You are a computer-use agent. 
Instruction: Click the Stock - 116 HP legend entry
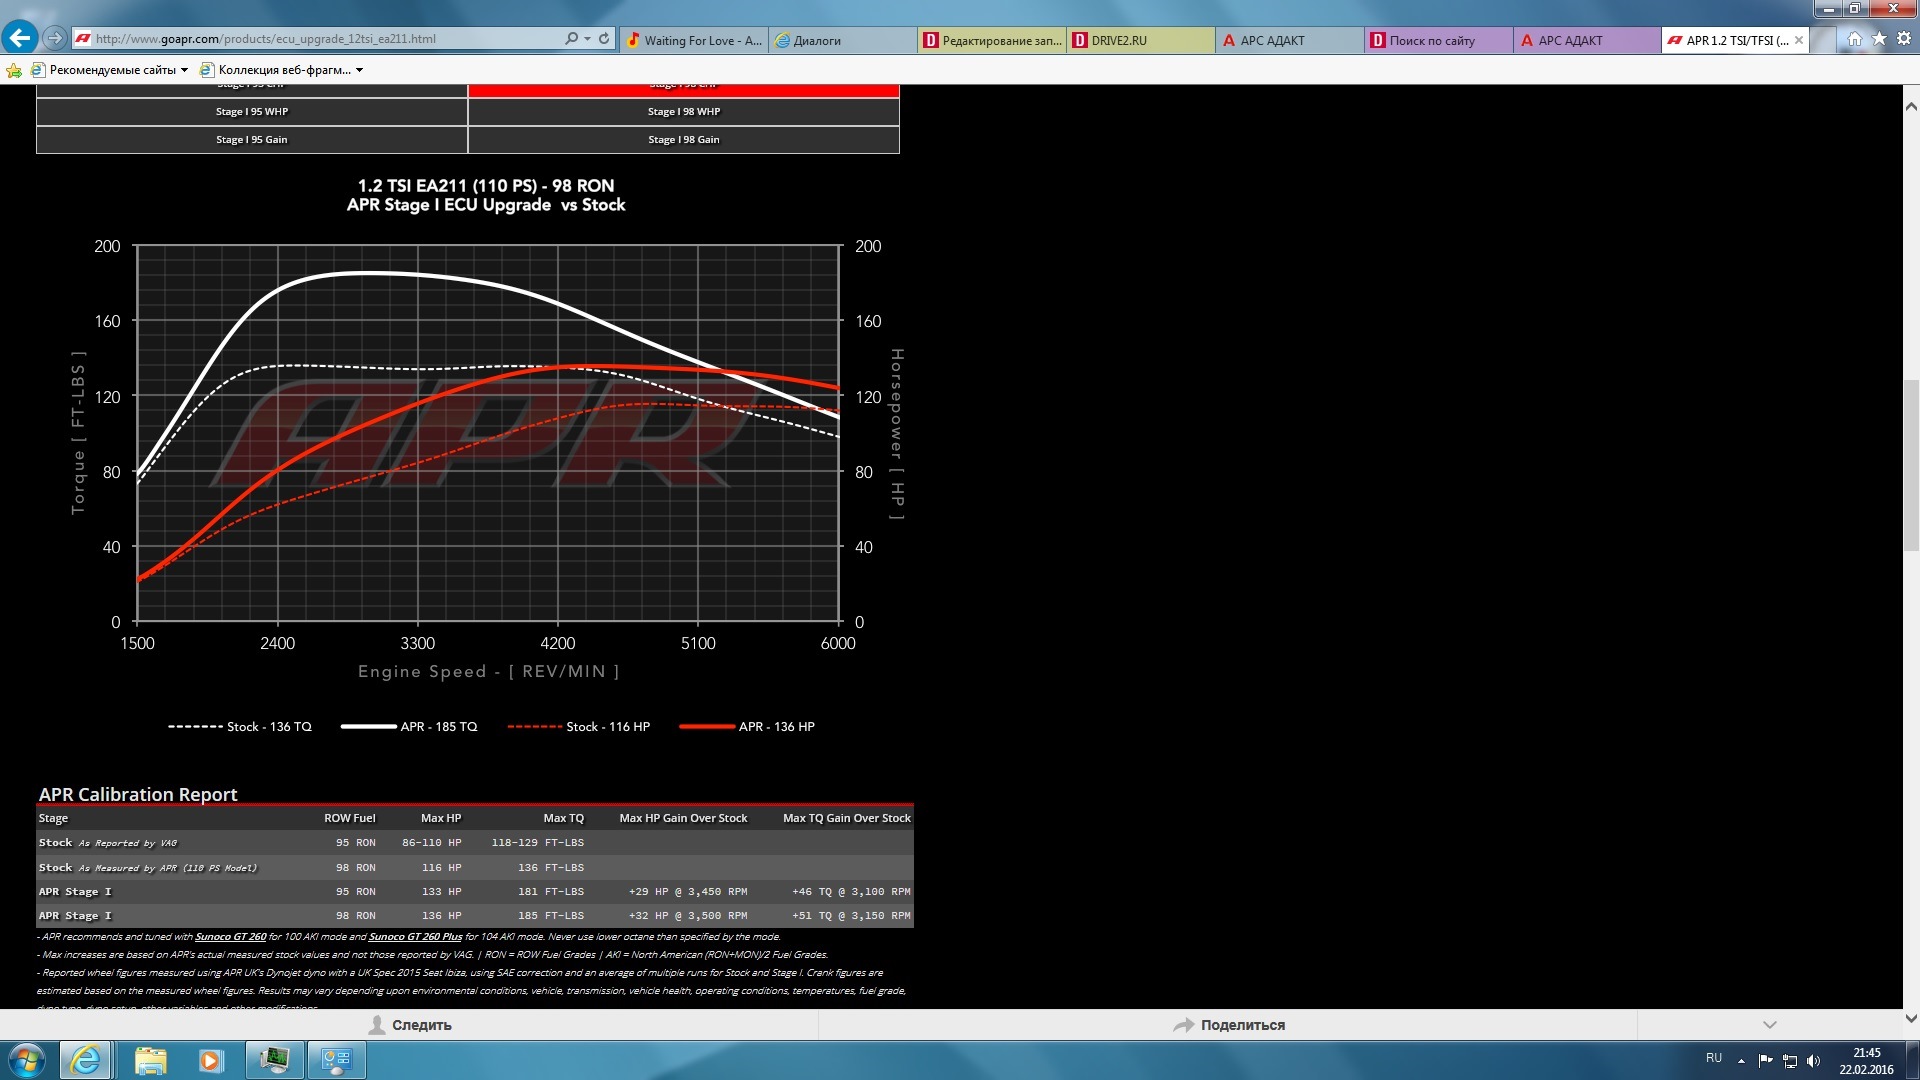tap(578, 727)
